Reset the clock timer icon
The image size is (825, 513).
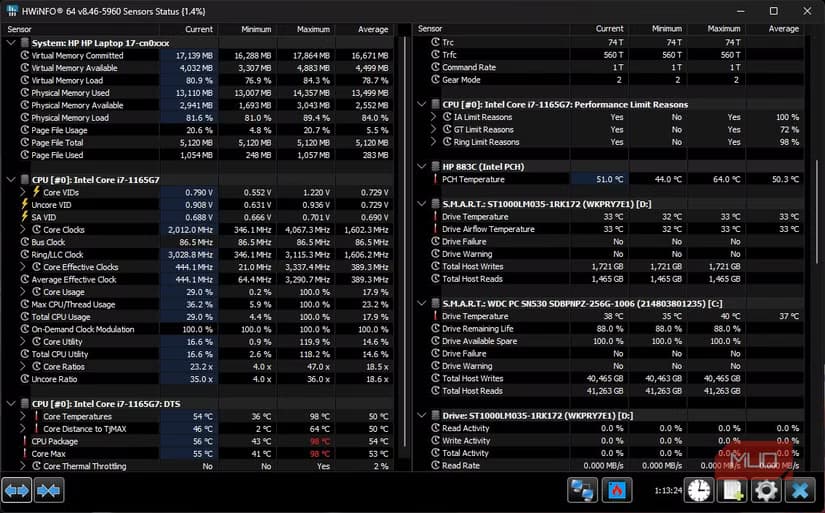click(699, 490)
